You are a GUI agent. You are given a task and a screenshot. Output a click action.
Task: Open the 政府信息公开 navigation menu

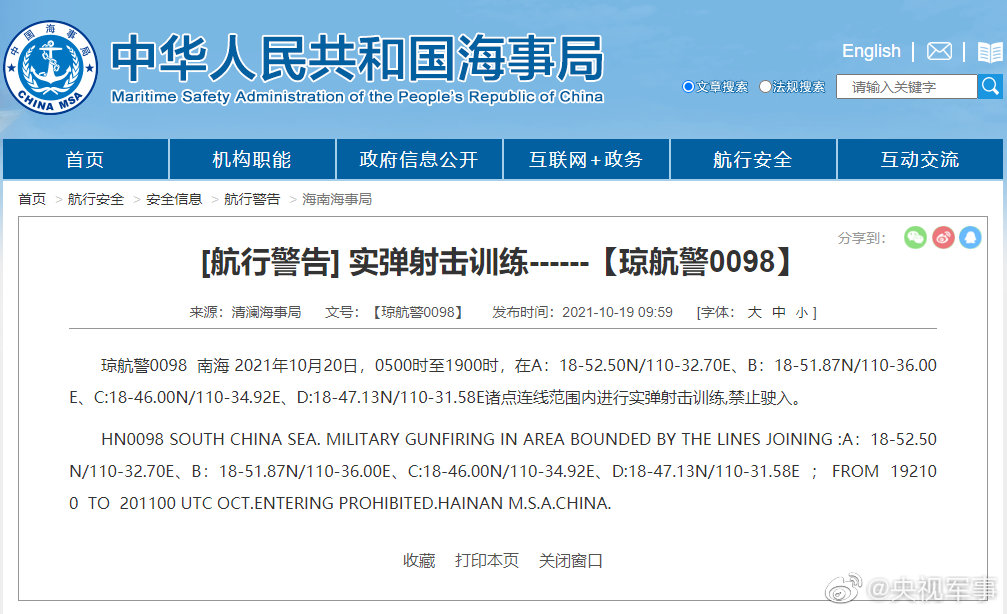[x=419, y=160]
